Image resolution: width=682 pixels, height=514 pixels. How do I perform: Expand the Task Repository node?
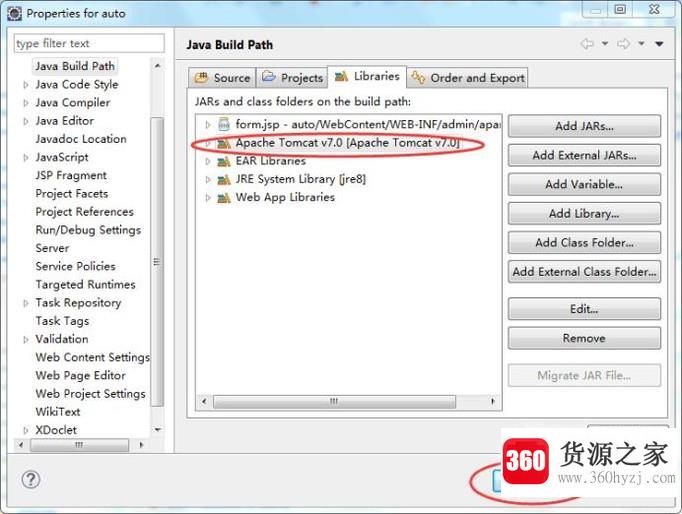pos(26,303)
